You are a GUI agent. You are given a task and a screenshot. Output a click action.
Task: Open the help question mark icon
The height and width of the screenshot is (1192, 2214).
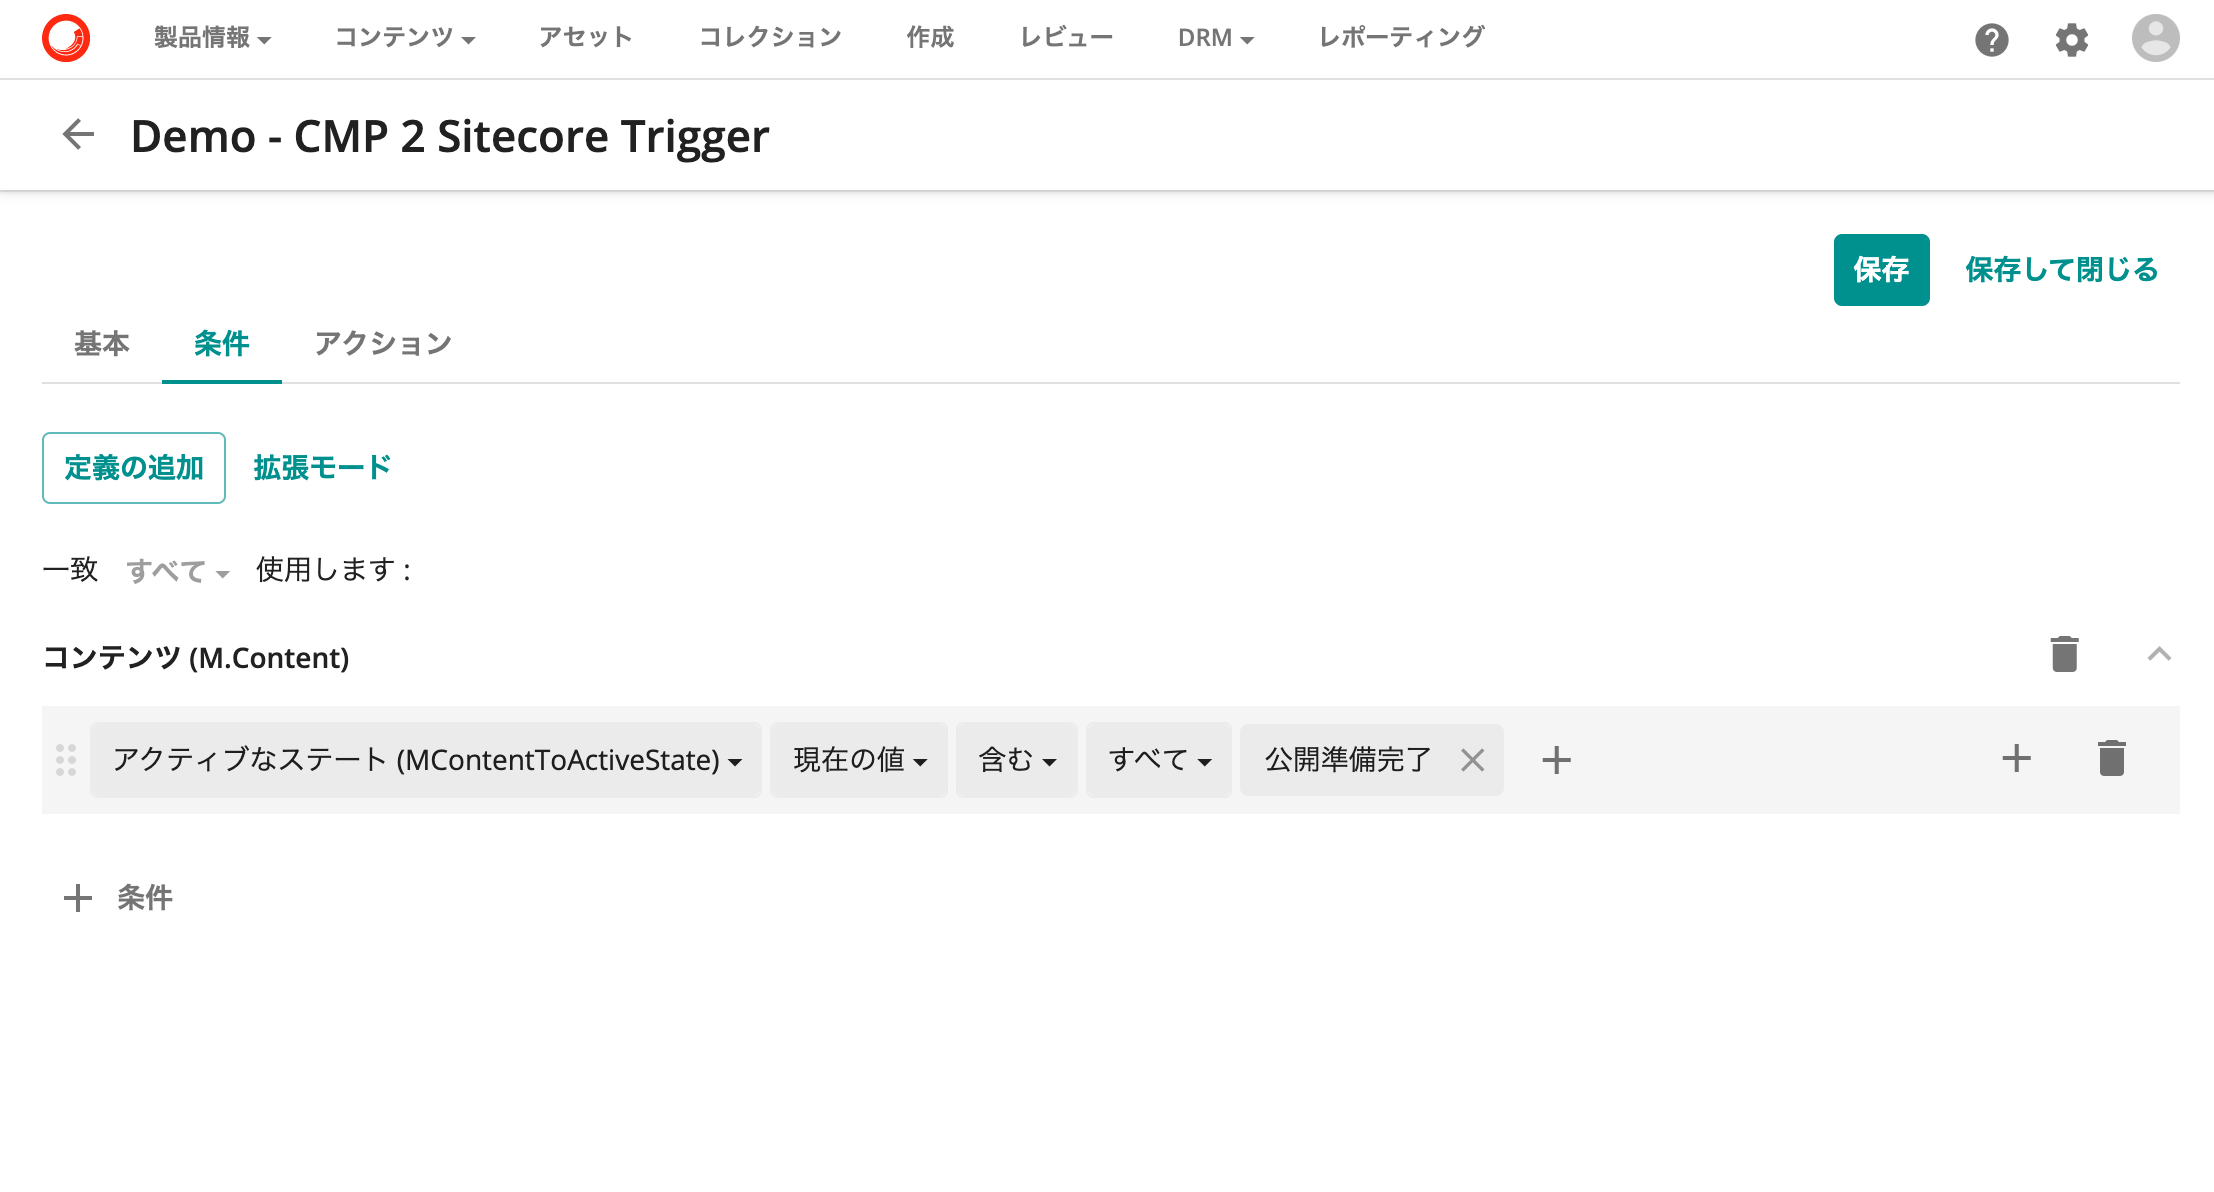click(1991, 40)
